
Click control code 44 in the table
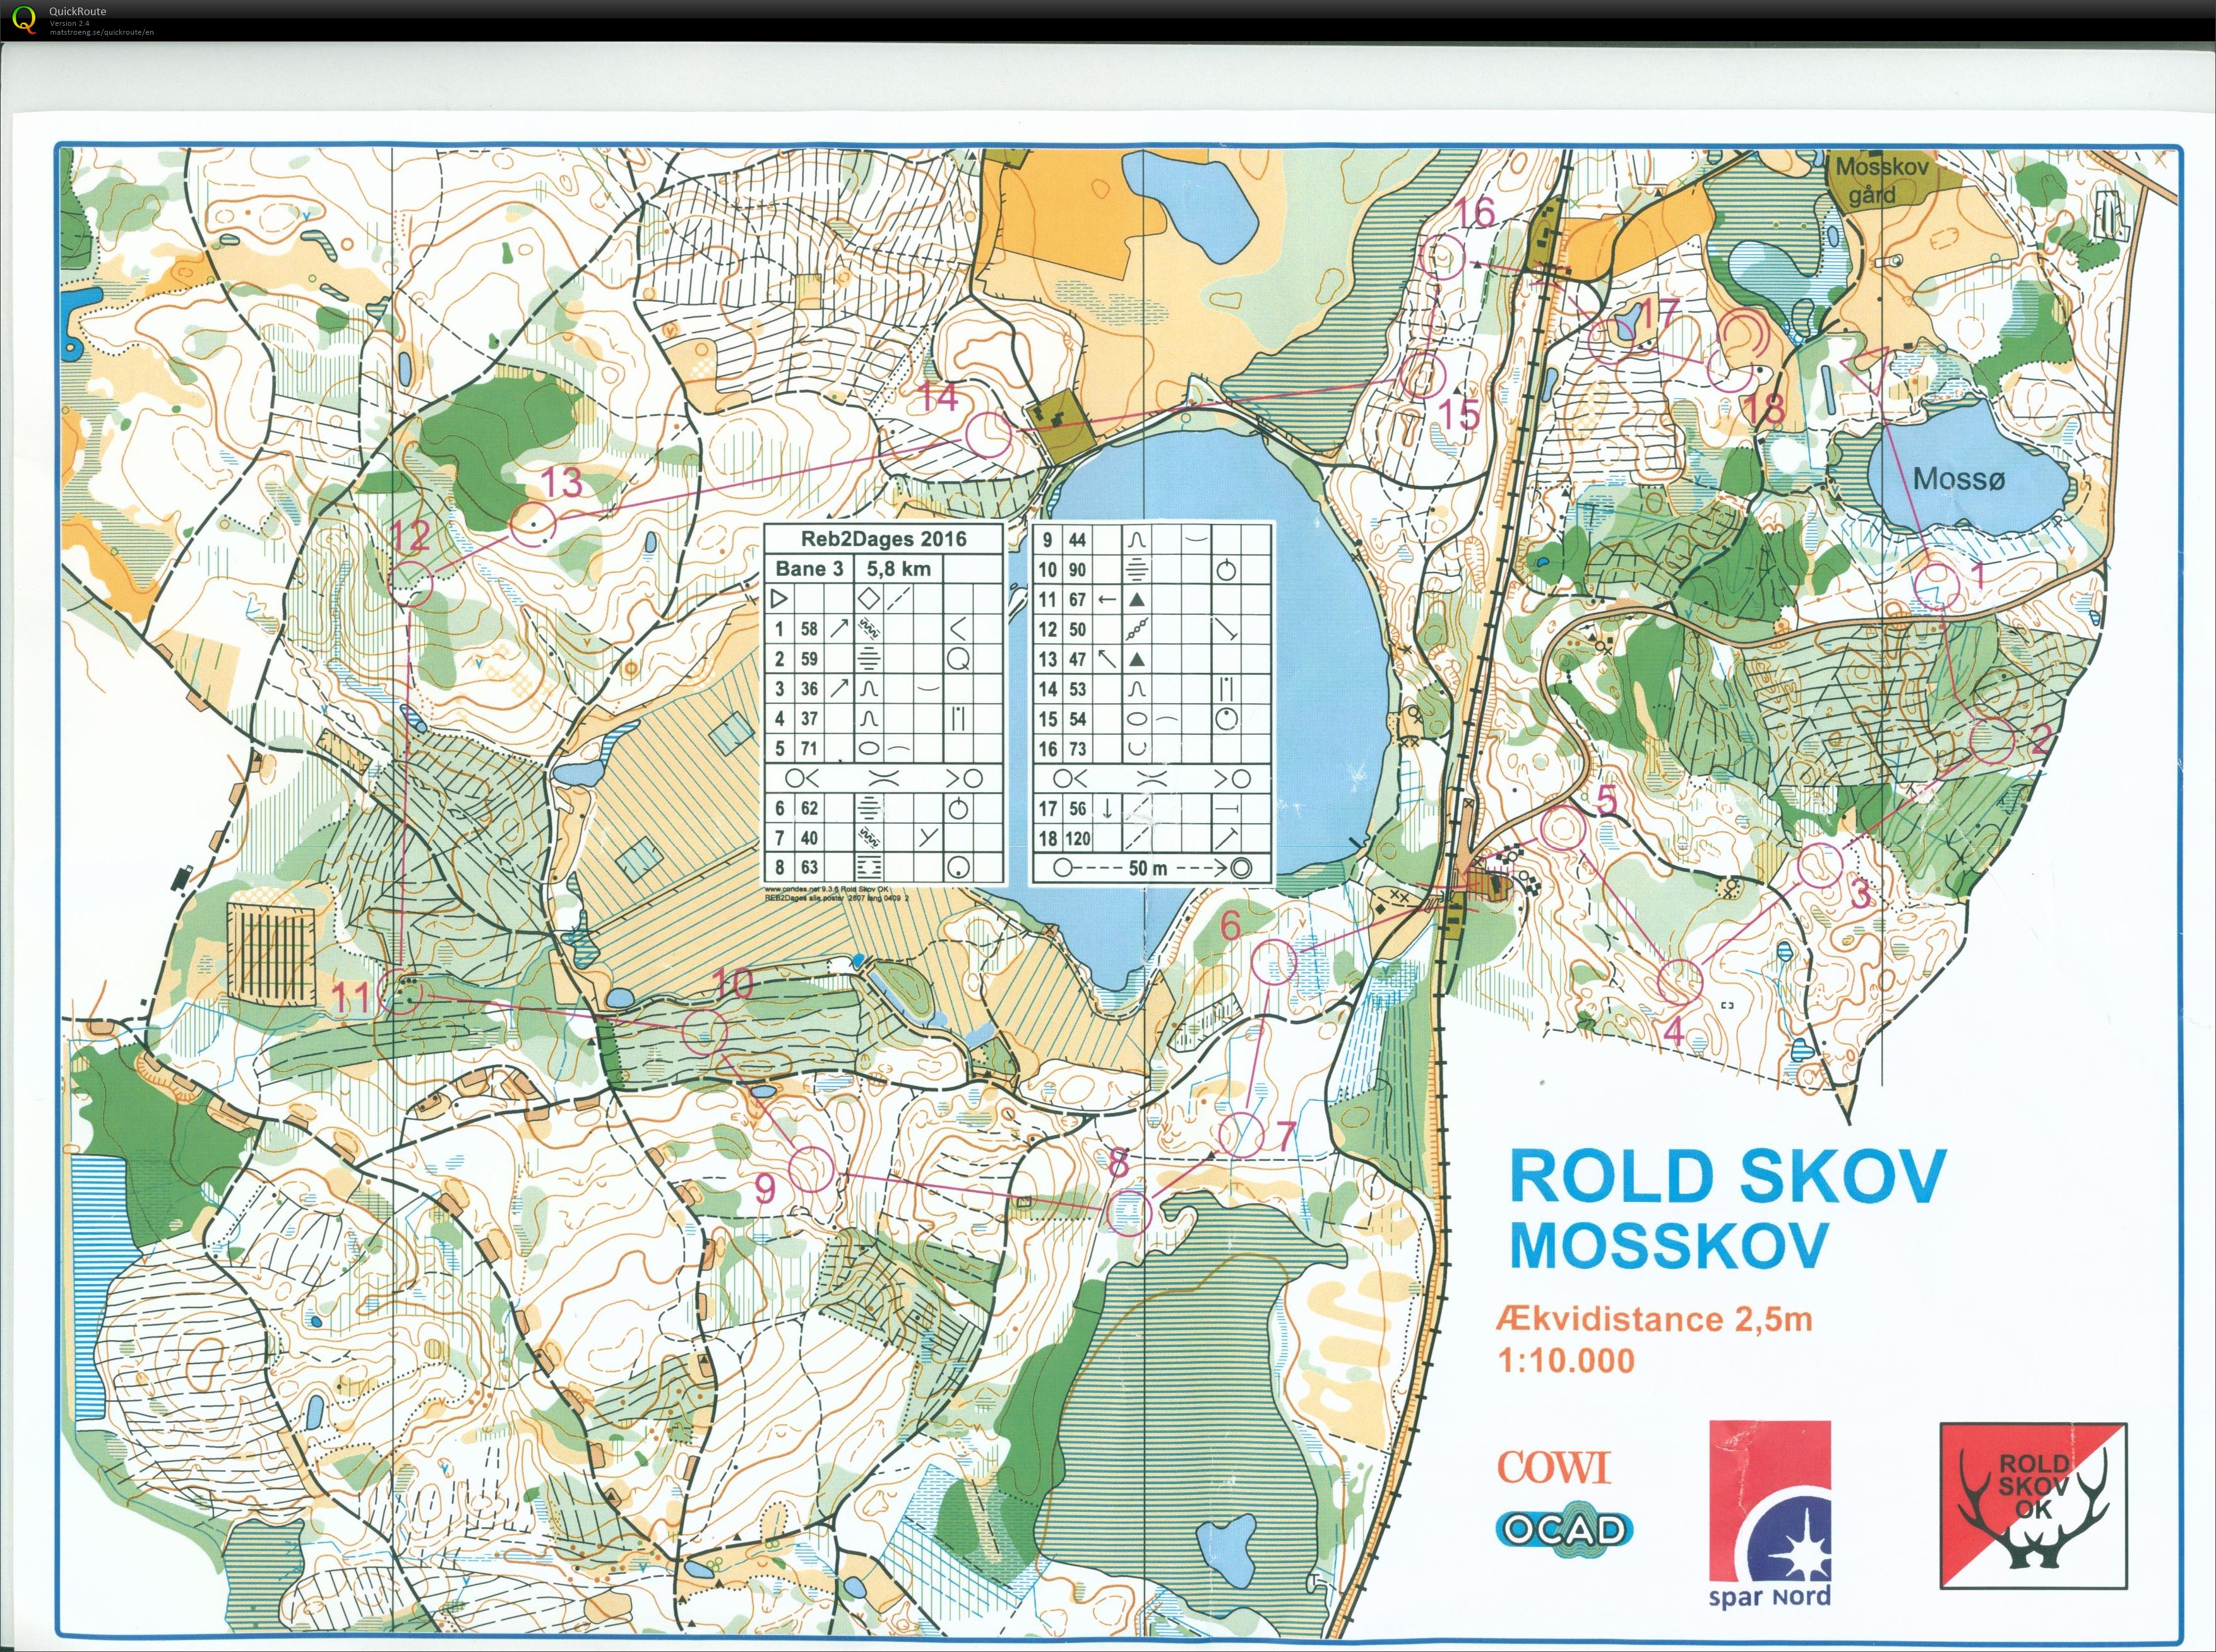tap(1077, 540)
